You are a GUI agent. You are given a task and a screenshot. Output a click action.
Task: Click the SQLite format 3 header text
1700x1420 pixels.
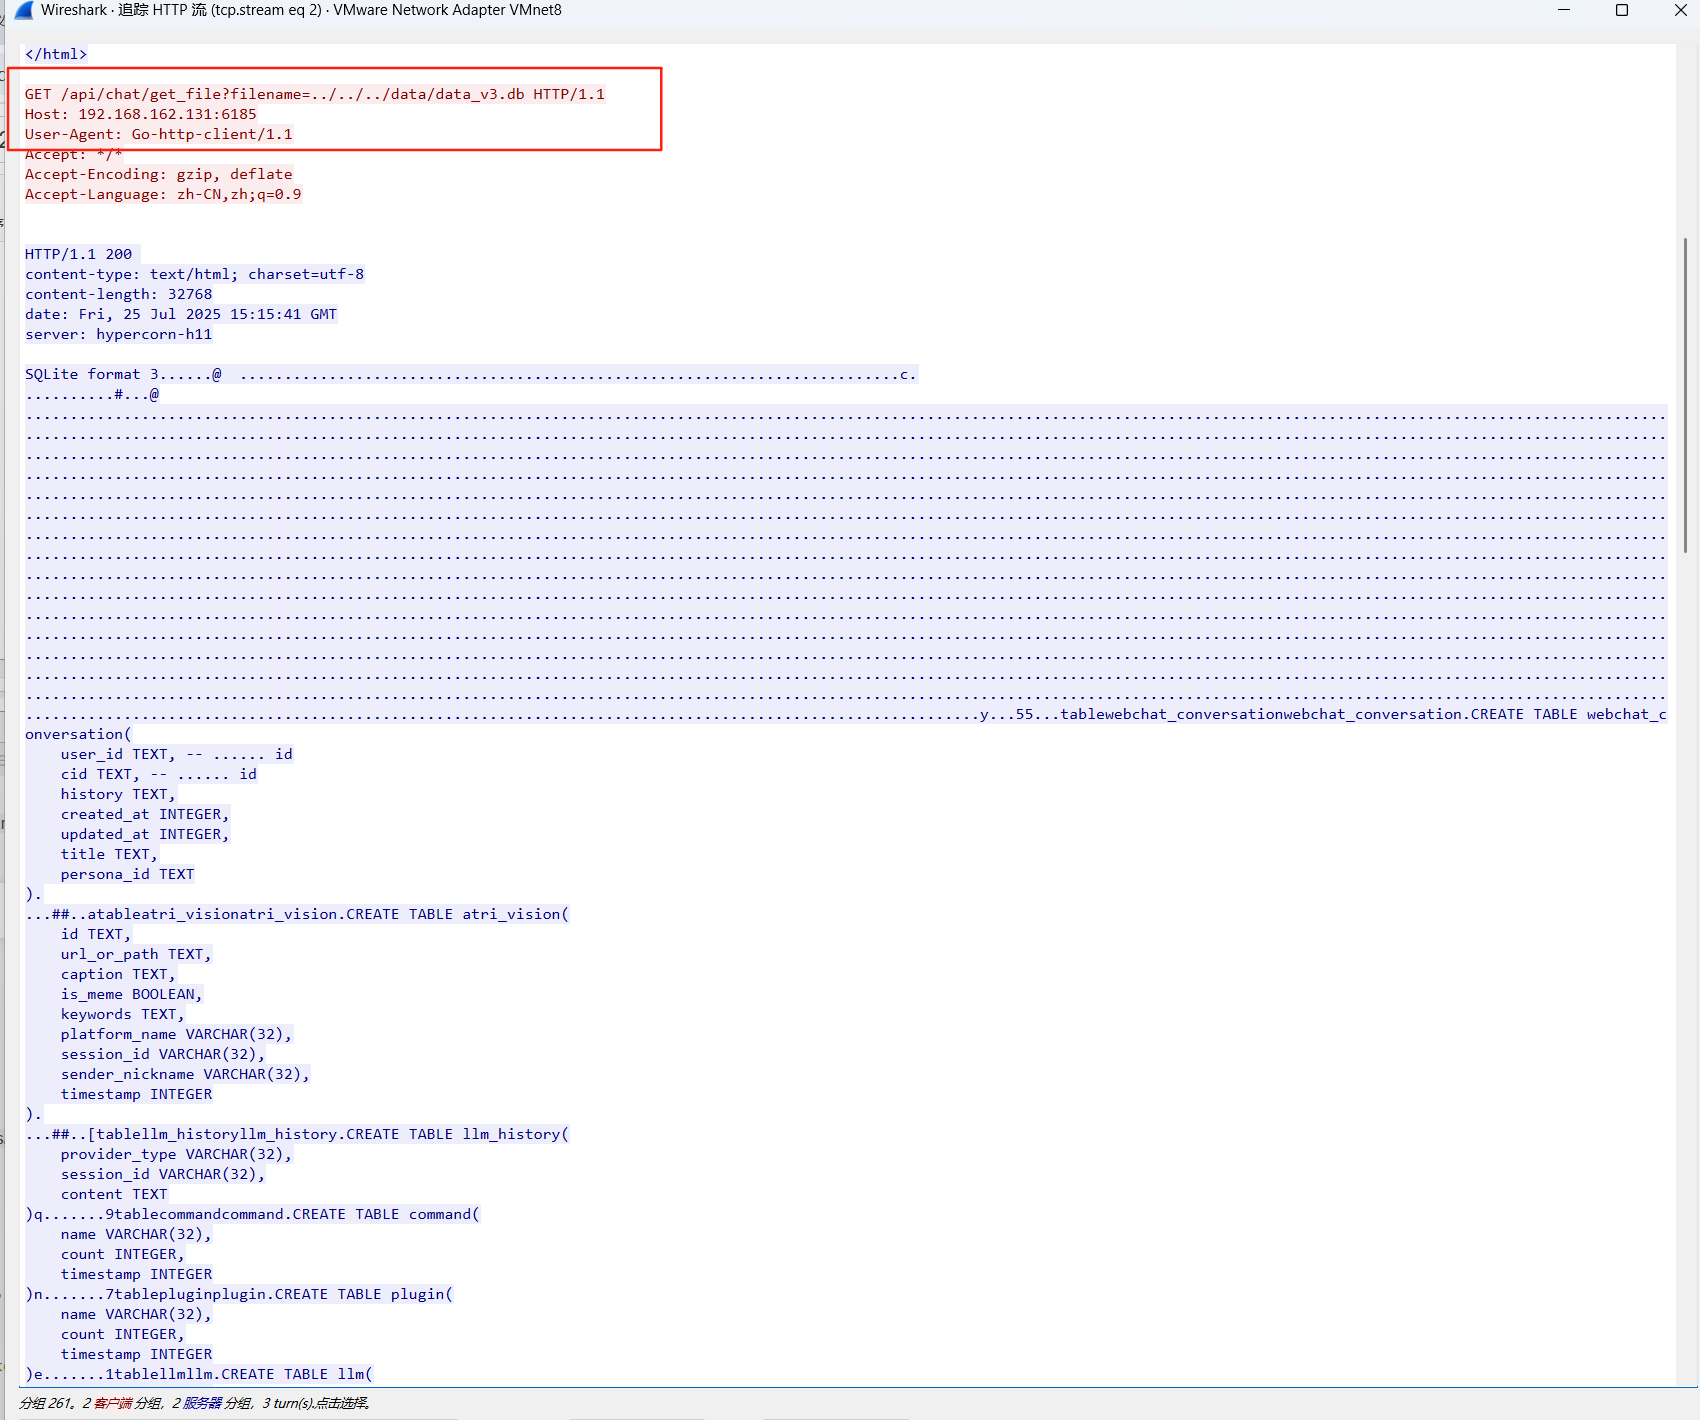92,374
